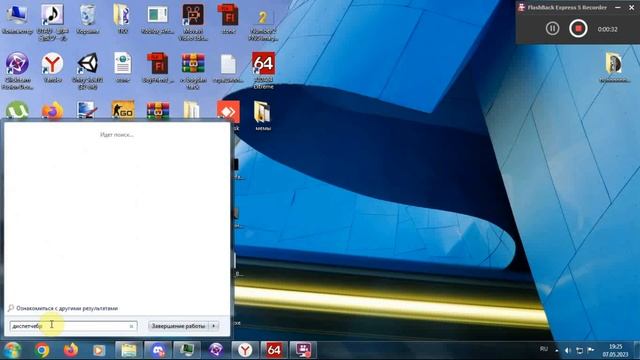Open the Windows Start orb
Image resolution: width=640 pixels, height=360 pixels.
click(x=12, y=350)
